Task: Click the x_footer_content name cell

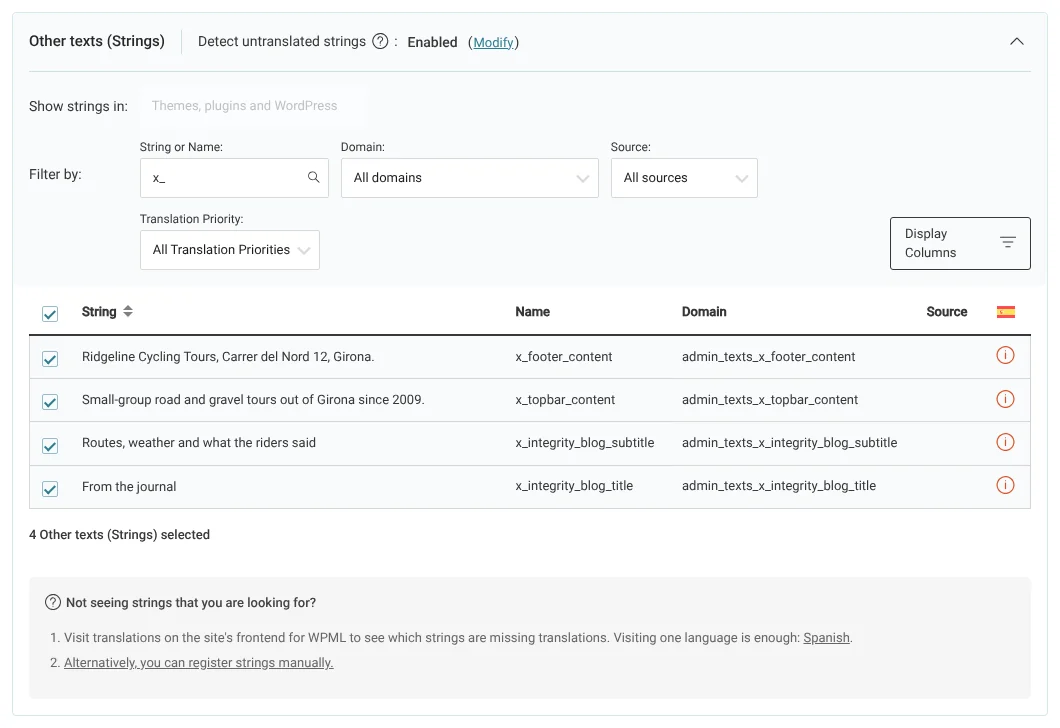Action: (x=564, y=356)
